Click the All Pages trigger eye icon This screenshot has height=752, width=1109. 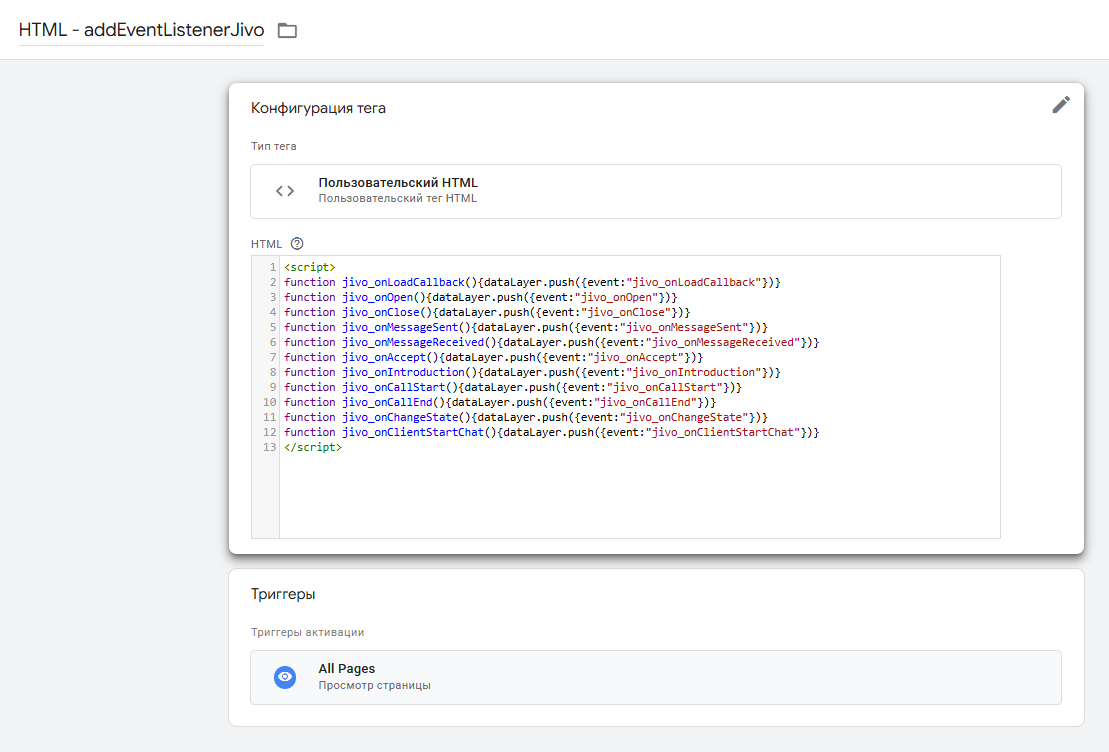(x=285, y=677)
